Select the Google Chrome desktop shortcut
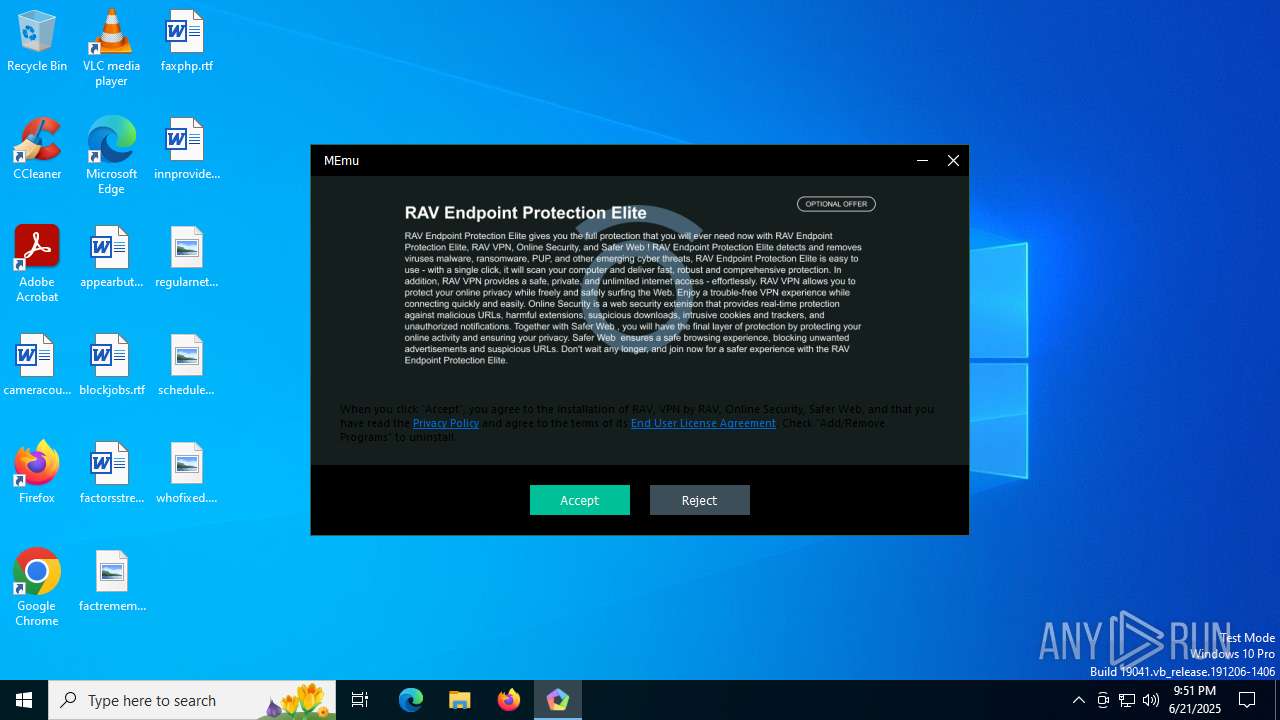 coord(37,587)
